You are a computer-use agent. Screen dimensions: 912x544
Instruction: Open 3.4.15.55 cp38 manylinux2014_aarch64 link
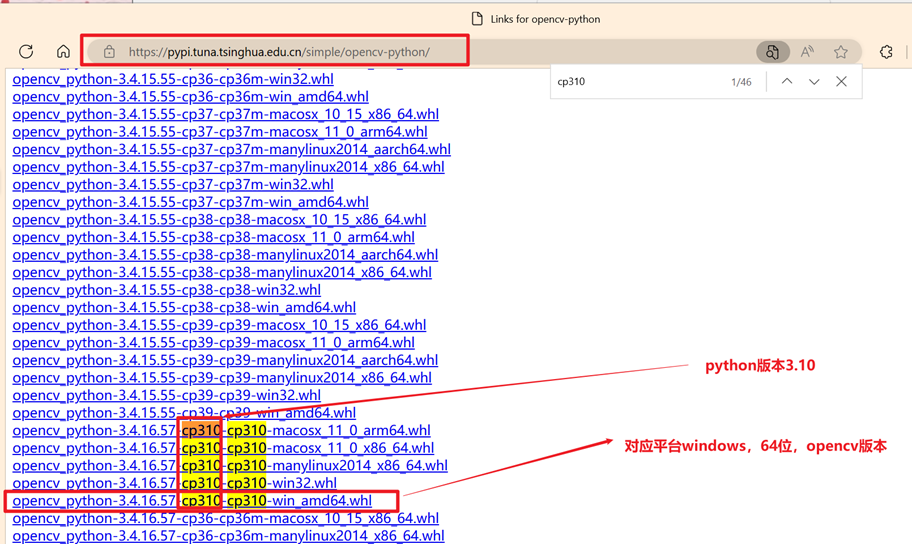[225, 255]
